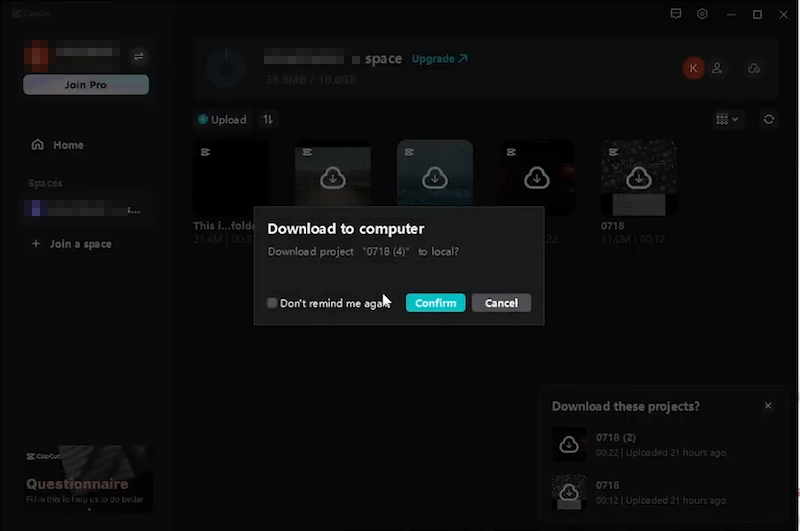The image size is (800, 531).
Task: Go to Home in sidebar
Action: pos(68,145)
